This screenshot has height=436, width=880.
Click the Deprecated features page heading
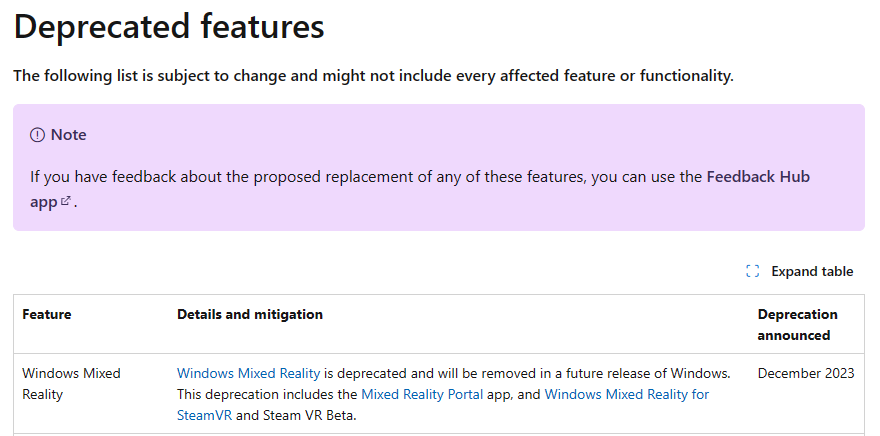tap(169, 26)
